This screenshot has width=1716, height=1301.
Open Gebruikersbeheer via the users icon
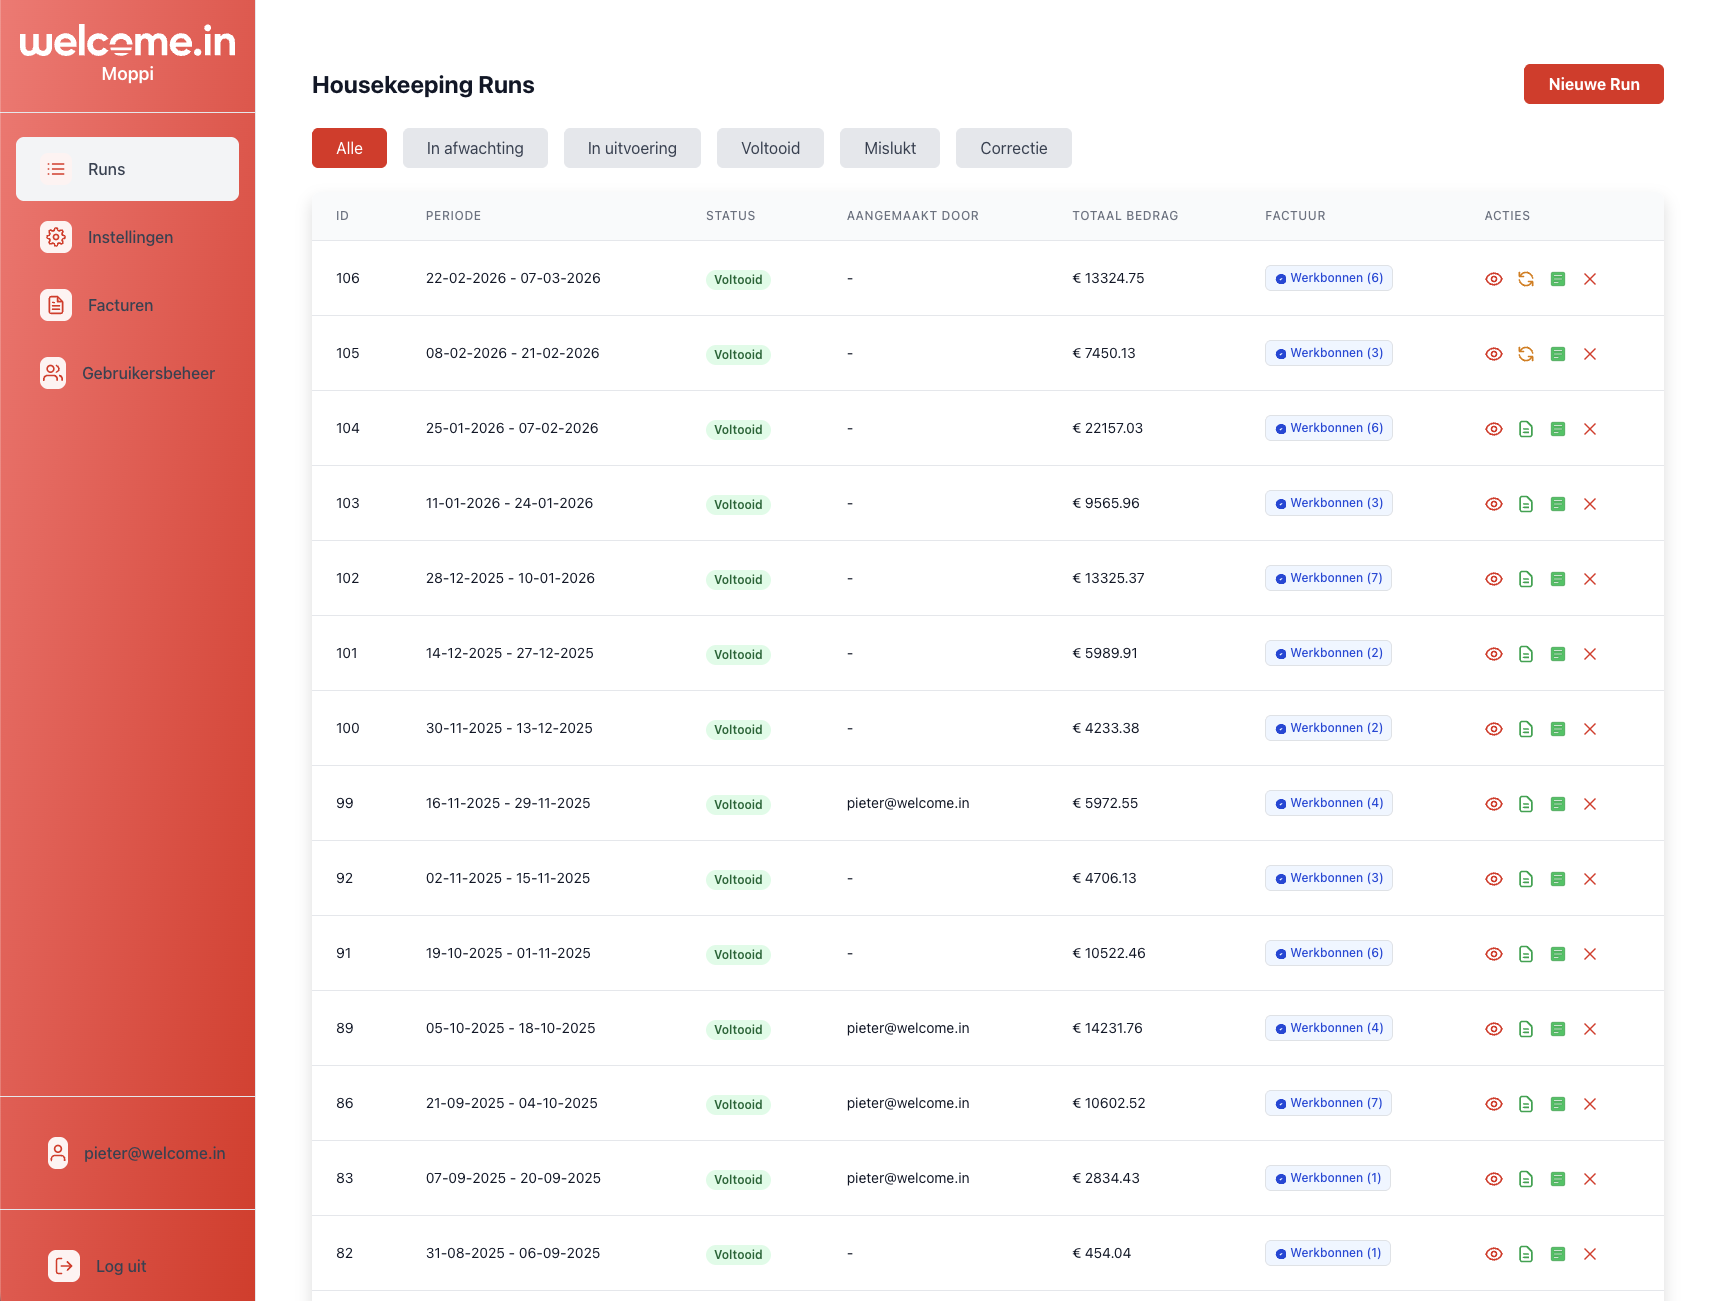[x=54, y=373]
